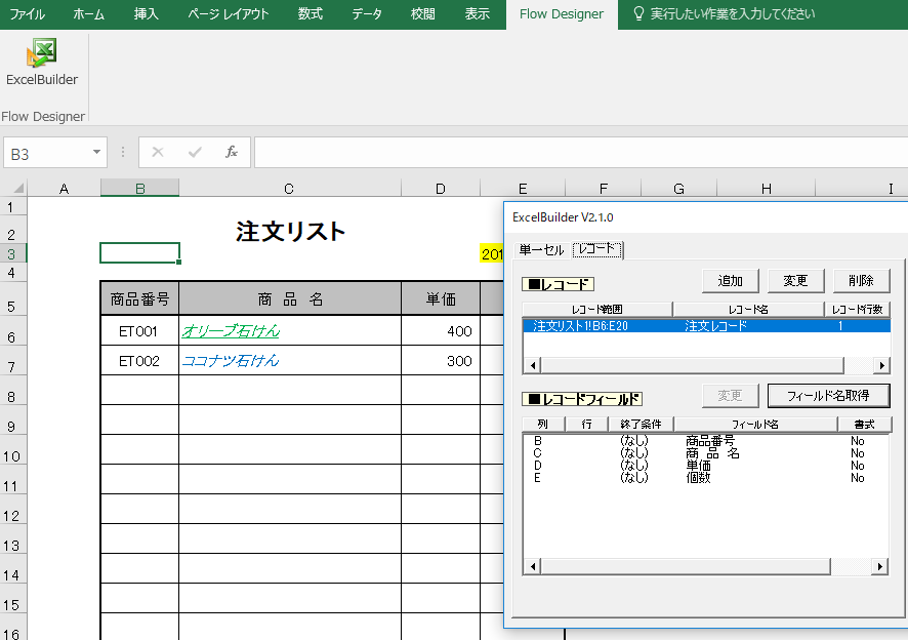This screenshot has height=640, width=910.
Task: Click the フィールド名取得 button
Action: pyautogui.click(x=828, y=396)
